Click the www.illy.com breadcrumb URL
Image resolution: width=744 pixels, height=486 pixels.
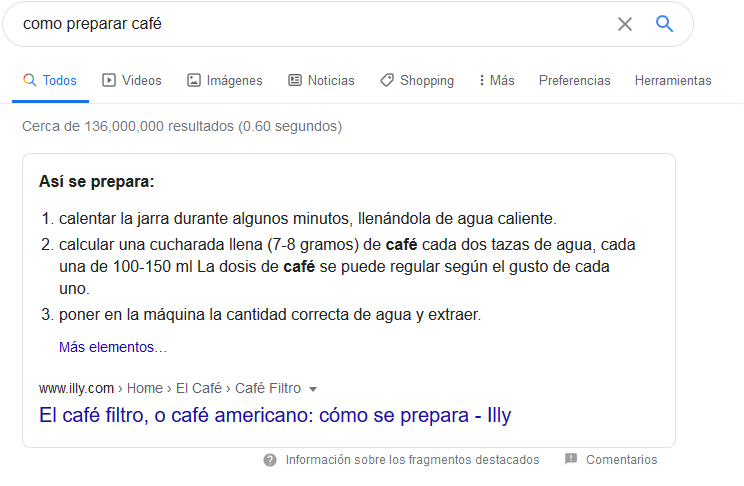point(77,389)
